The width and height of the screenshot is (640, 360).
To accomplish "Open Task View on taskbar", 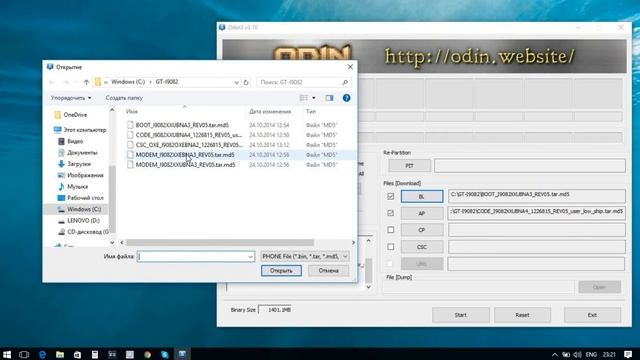I will click(24, 354).
